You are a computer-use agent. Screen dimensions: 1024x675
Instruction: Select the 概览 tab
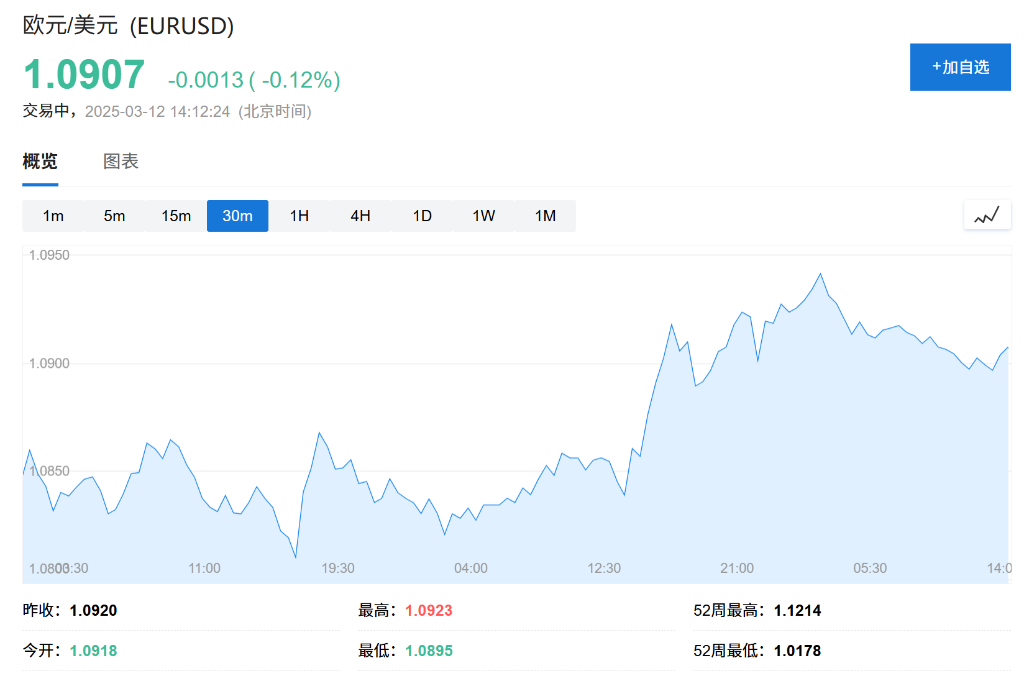pyautogui.click(x=40, y=161)
